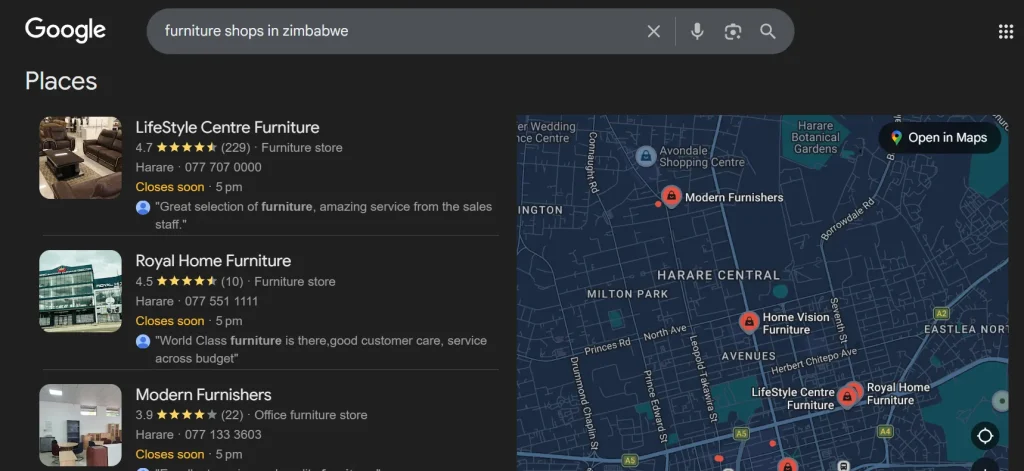Image resolution: width=1024 pixels, height=471 pixels.
Task: View Modern Furnishers office thumbnail
Action: (x=80, y=425)
